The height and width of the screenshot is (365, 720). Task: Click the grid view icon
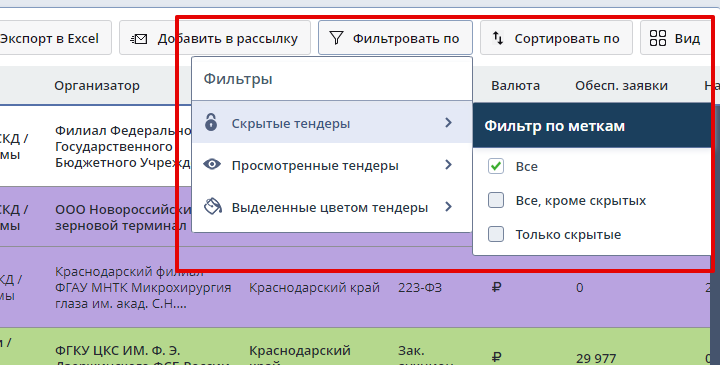point(658,38)
